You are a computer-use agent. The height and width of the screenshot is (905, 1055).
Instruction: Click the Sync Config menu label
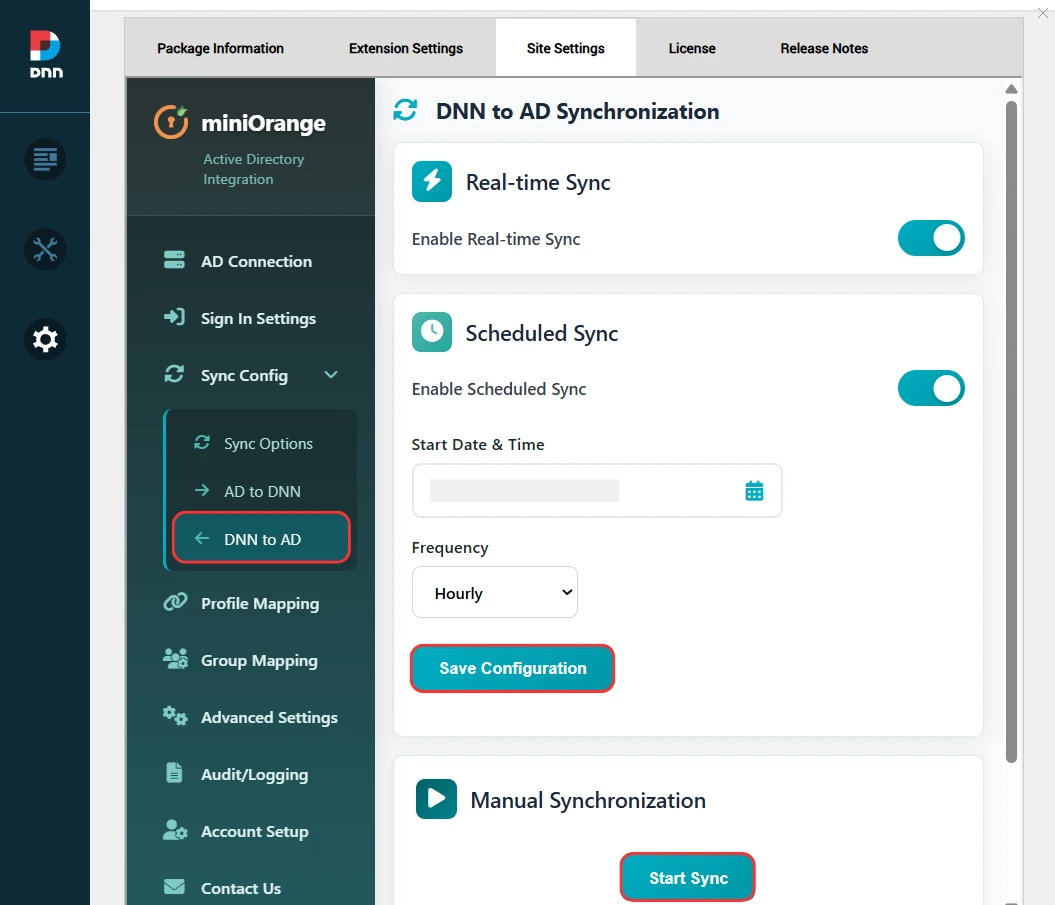[x=244, y=375]
